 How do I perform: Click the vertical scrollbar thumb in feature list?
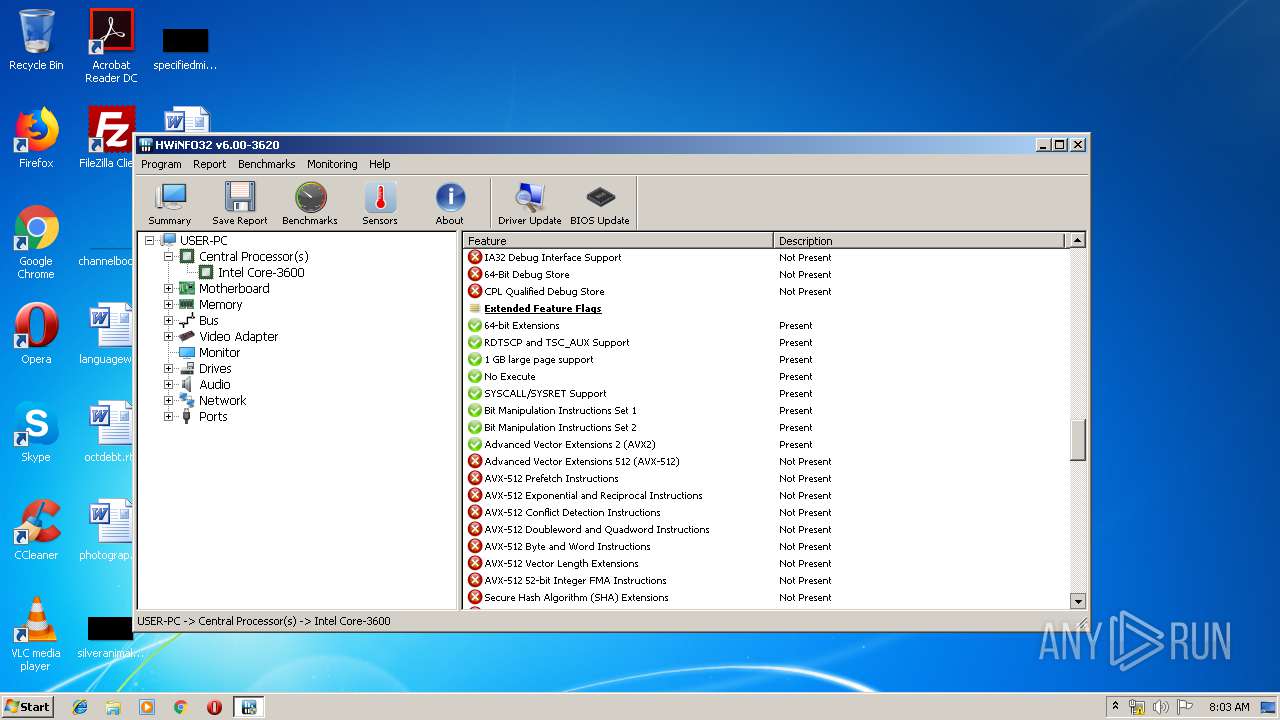1077,440
